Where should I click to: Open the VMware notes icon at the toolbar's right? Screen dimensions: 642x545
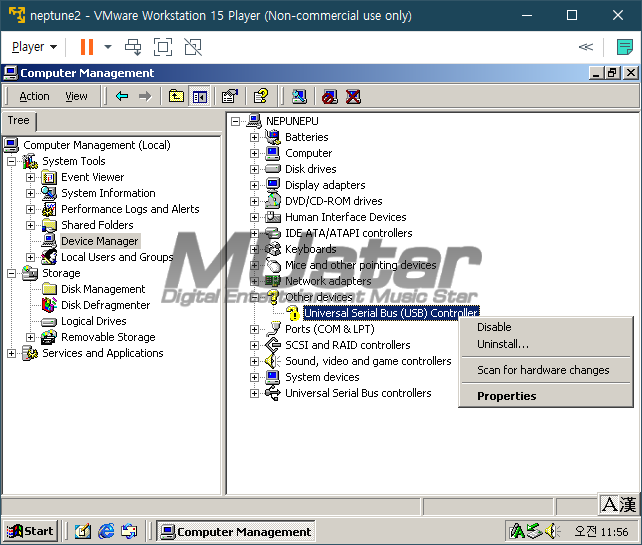click(x=624, y=47)
